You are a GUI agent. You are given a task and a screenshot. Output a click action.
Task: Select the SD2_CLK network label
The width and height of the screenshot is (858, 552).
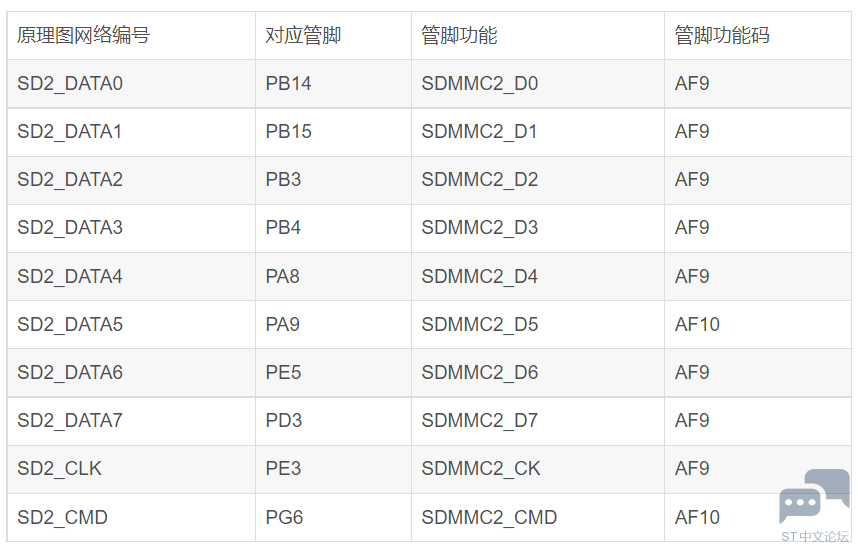[60, 469]
